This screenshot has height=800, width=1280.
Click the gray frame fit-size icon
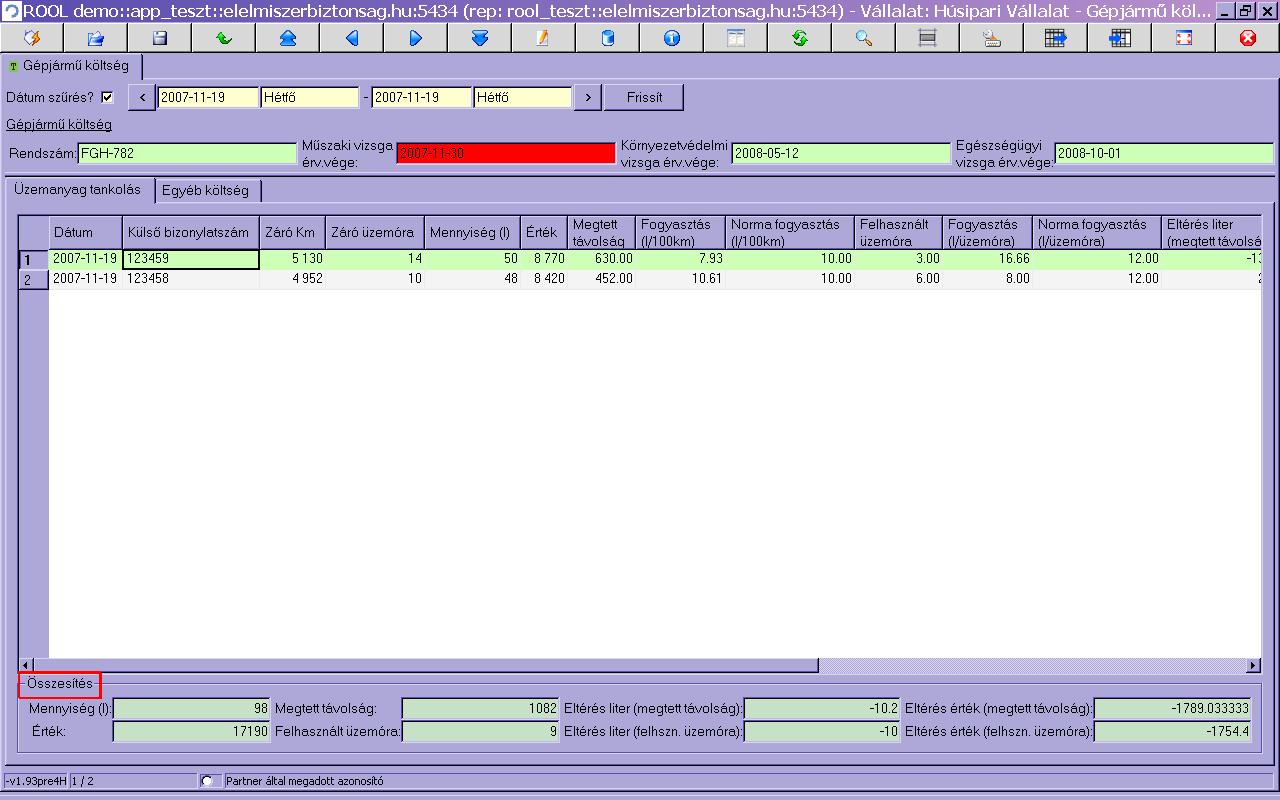tap(928, 38)
